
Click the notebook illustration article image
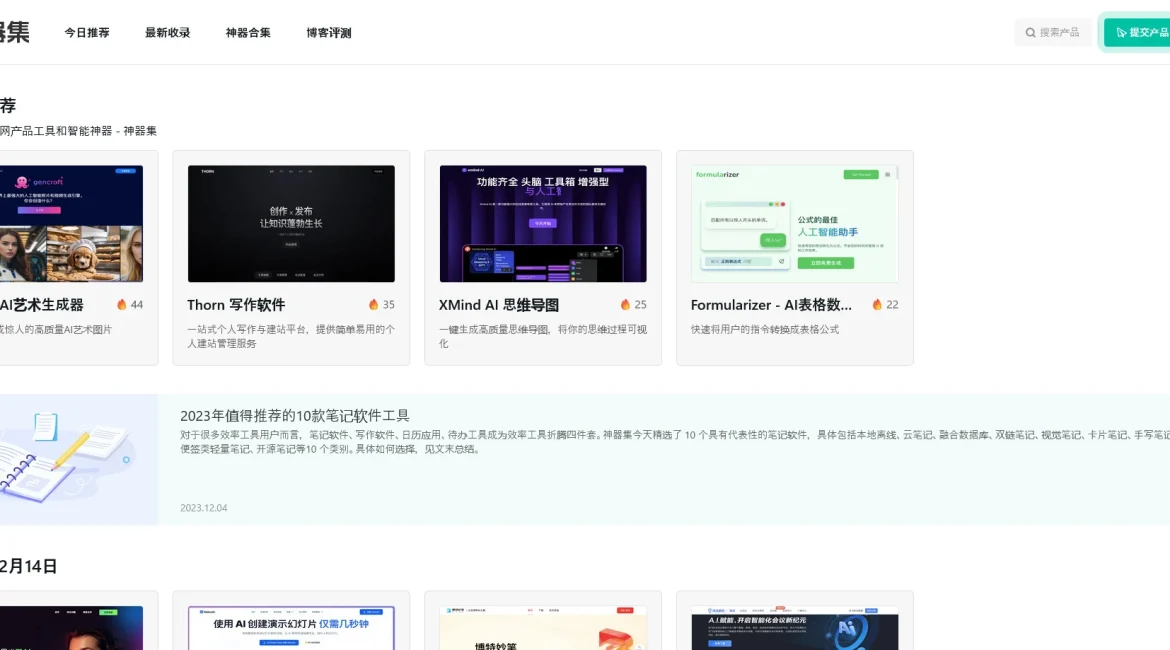[79, 460]
